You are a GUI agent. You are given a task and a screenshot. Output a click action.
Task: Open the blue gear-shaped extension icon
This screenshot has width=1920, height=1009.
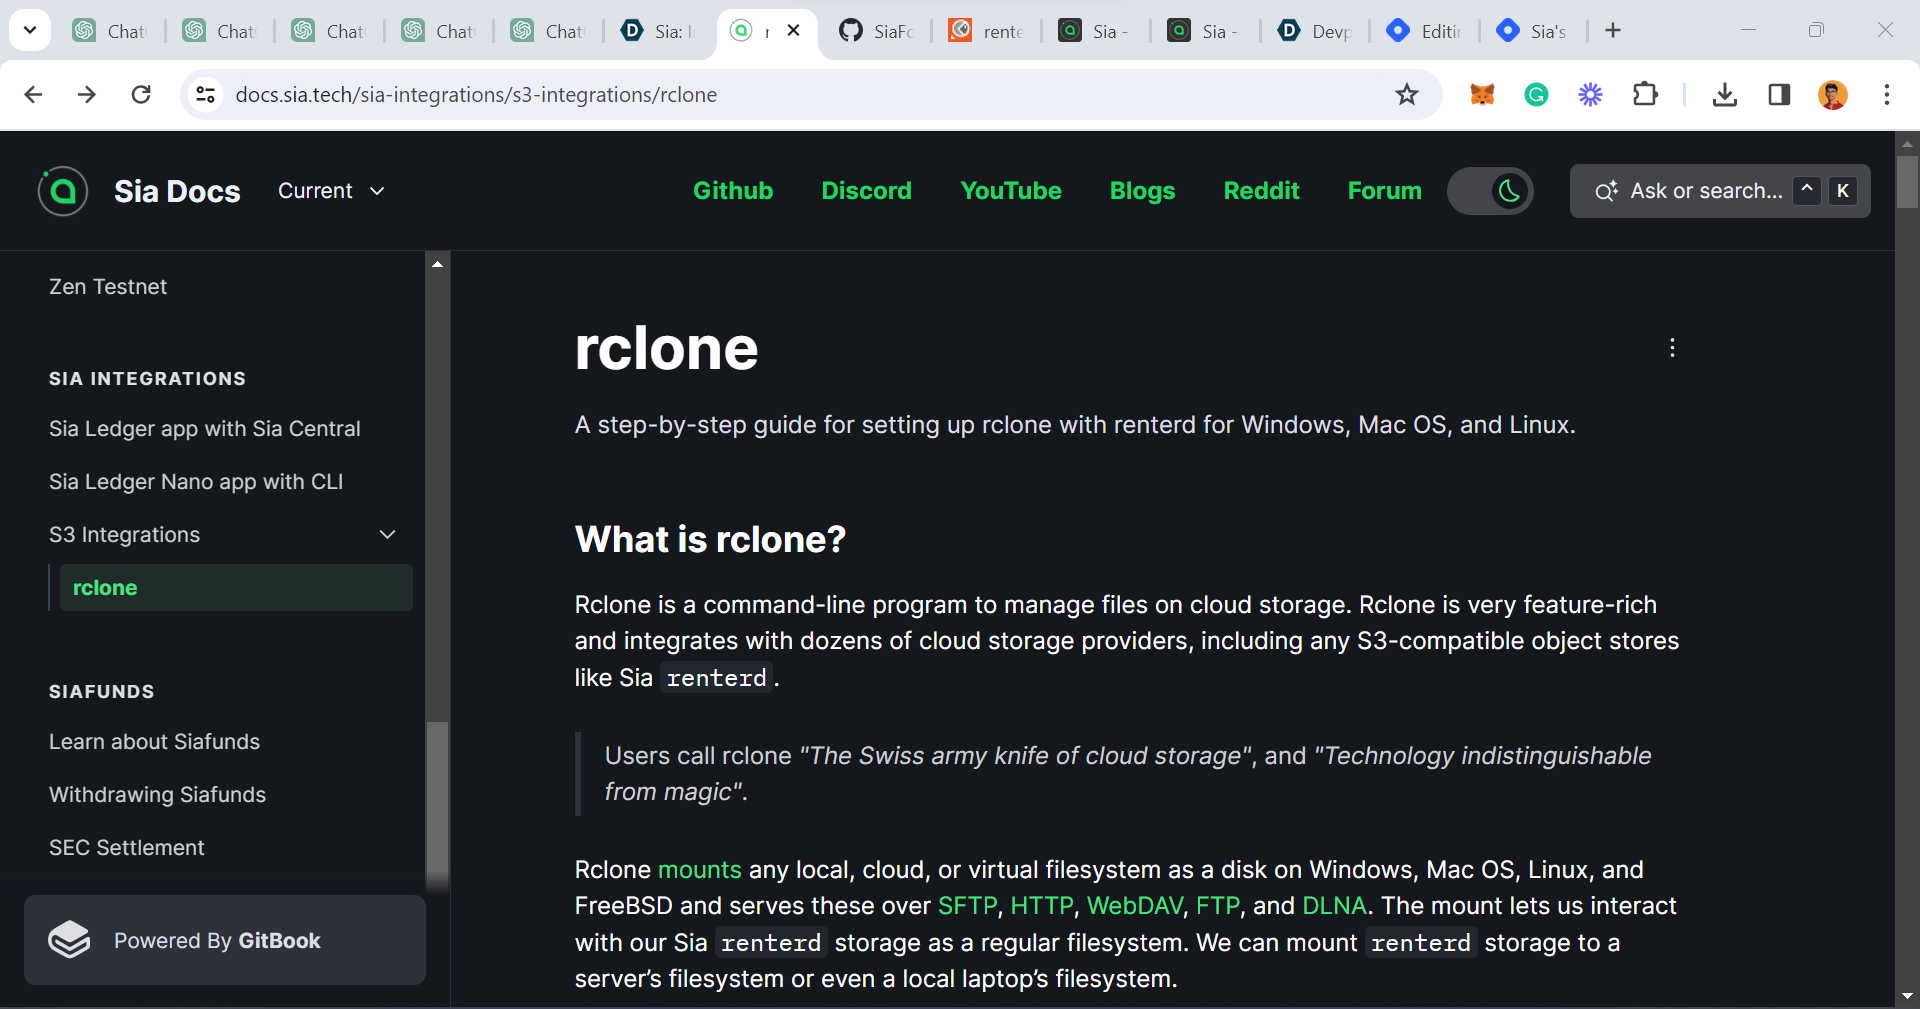(1590, 95)
